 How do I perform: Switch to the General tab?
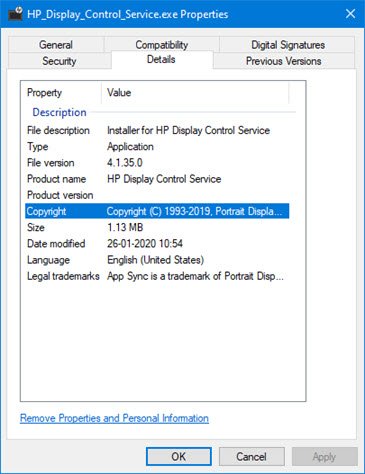pos(56,45)
